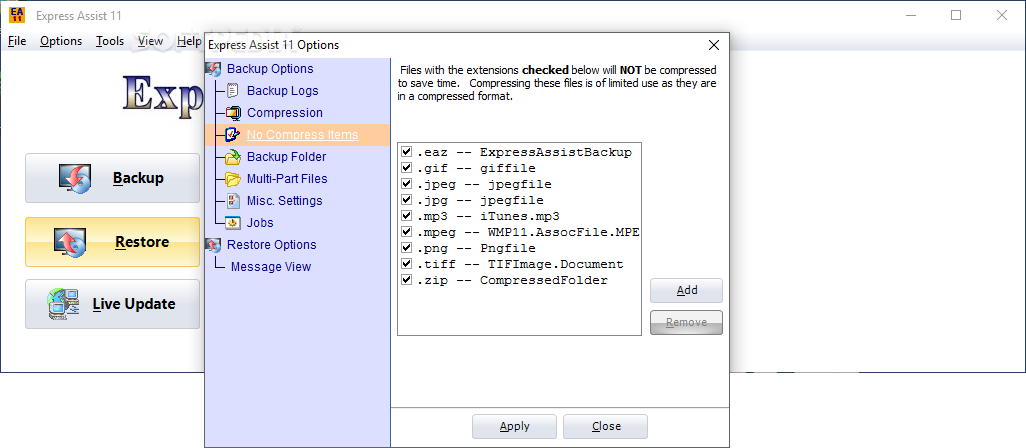Screen dimensions: 1026x448
Task: Click the Backup Options tree icon
Action: 213,69
